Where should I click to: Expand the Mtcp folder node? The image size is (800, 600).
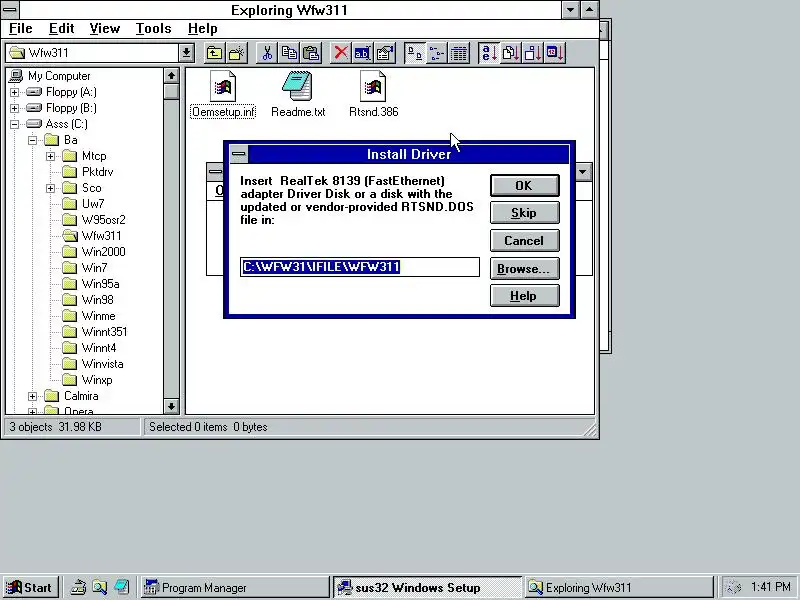[x=50, y=156]
